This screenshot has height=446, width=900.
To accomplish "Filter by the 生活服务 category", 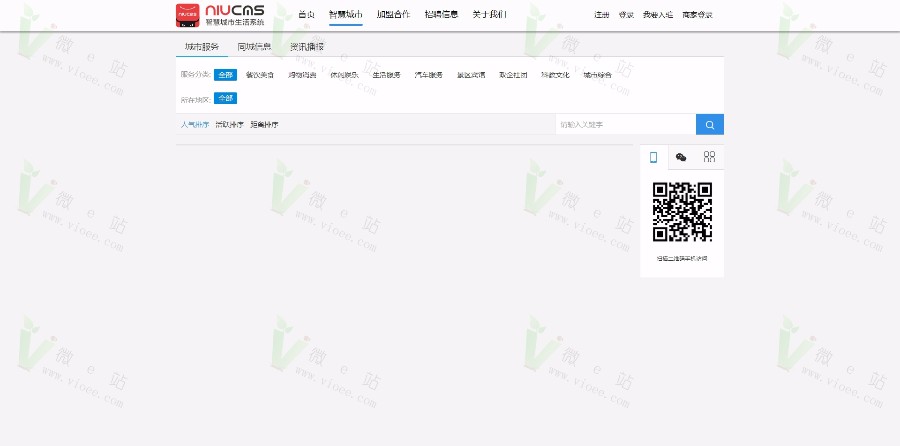I will pos(386,75).
